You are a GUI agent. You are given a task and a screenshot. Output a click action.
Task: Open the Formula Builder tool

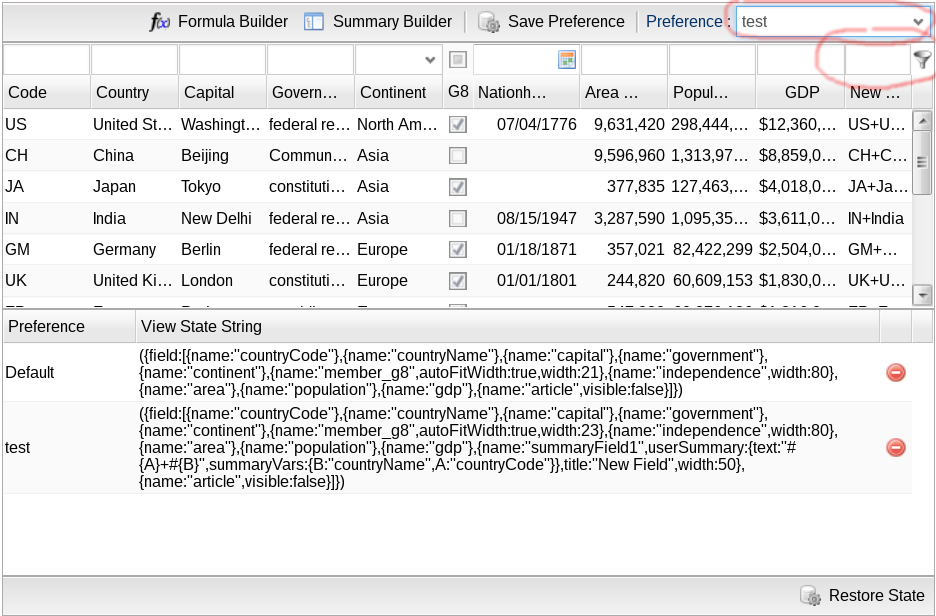219,21
